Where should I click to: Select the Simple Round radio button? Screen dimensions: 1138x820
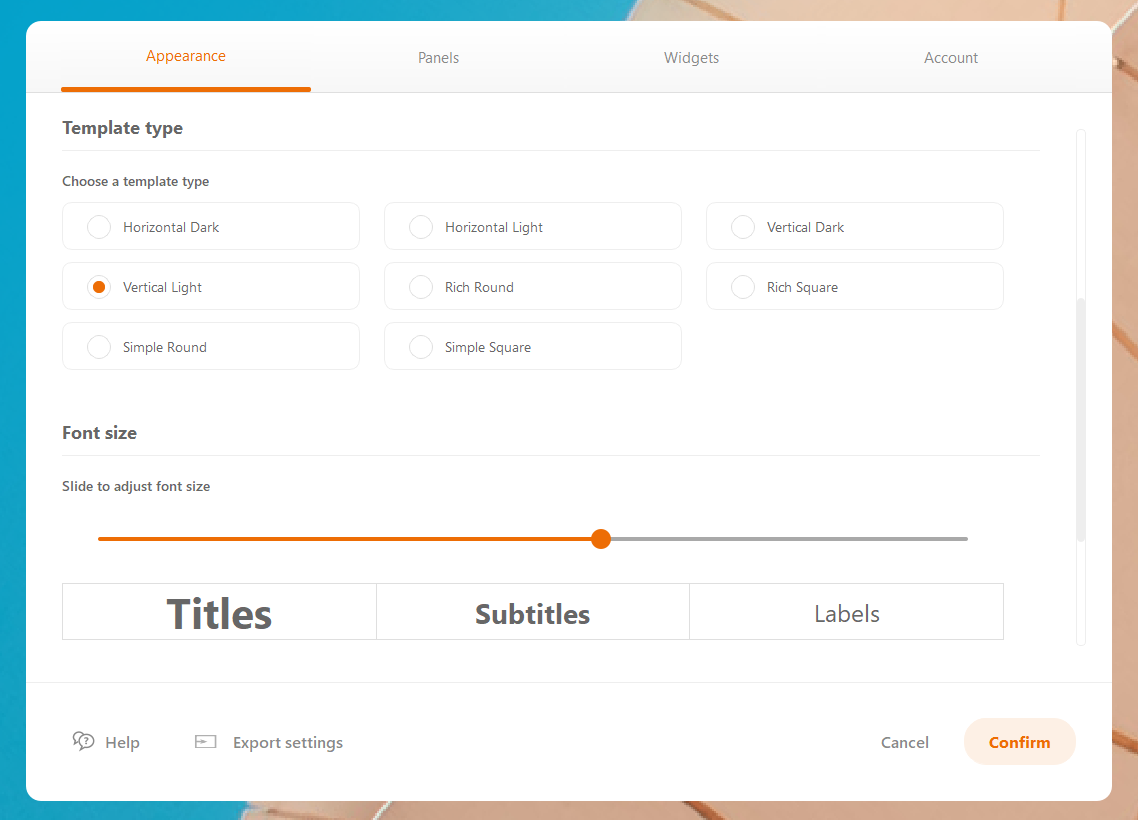(99, 347)
